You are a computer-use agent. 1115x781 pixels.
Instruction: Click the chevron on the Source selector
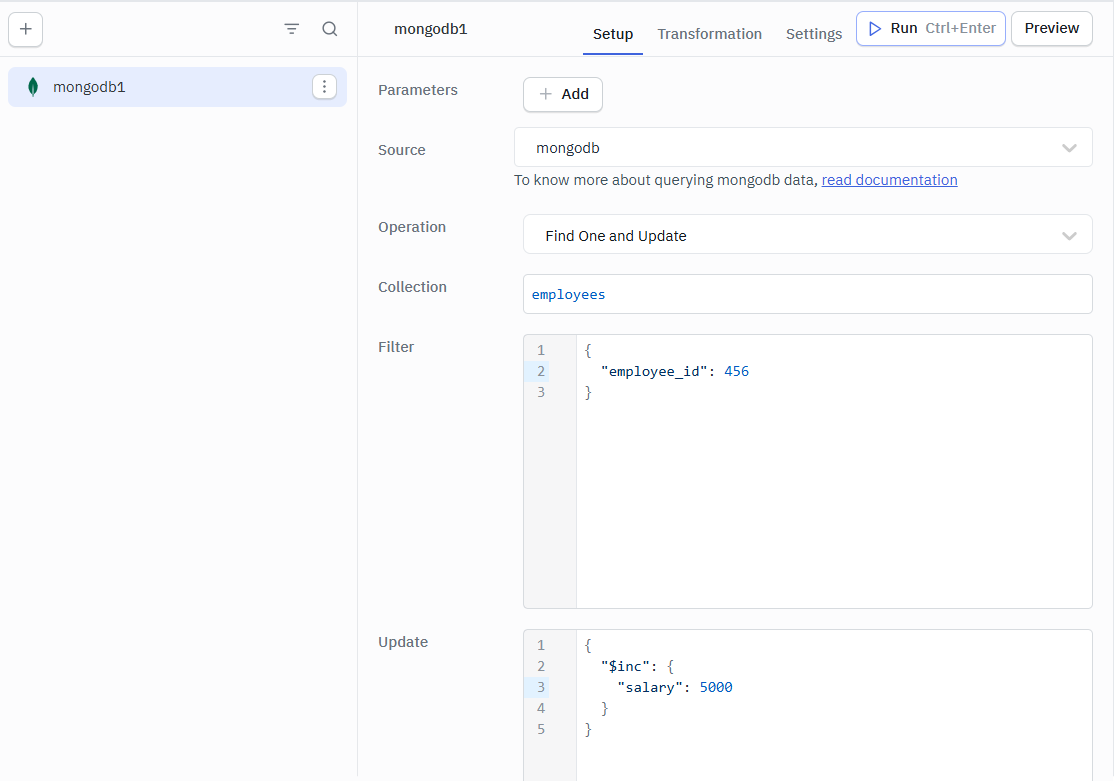[1069, 147]
